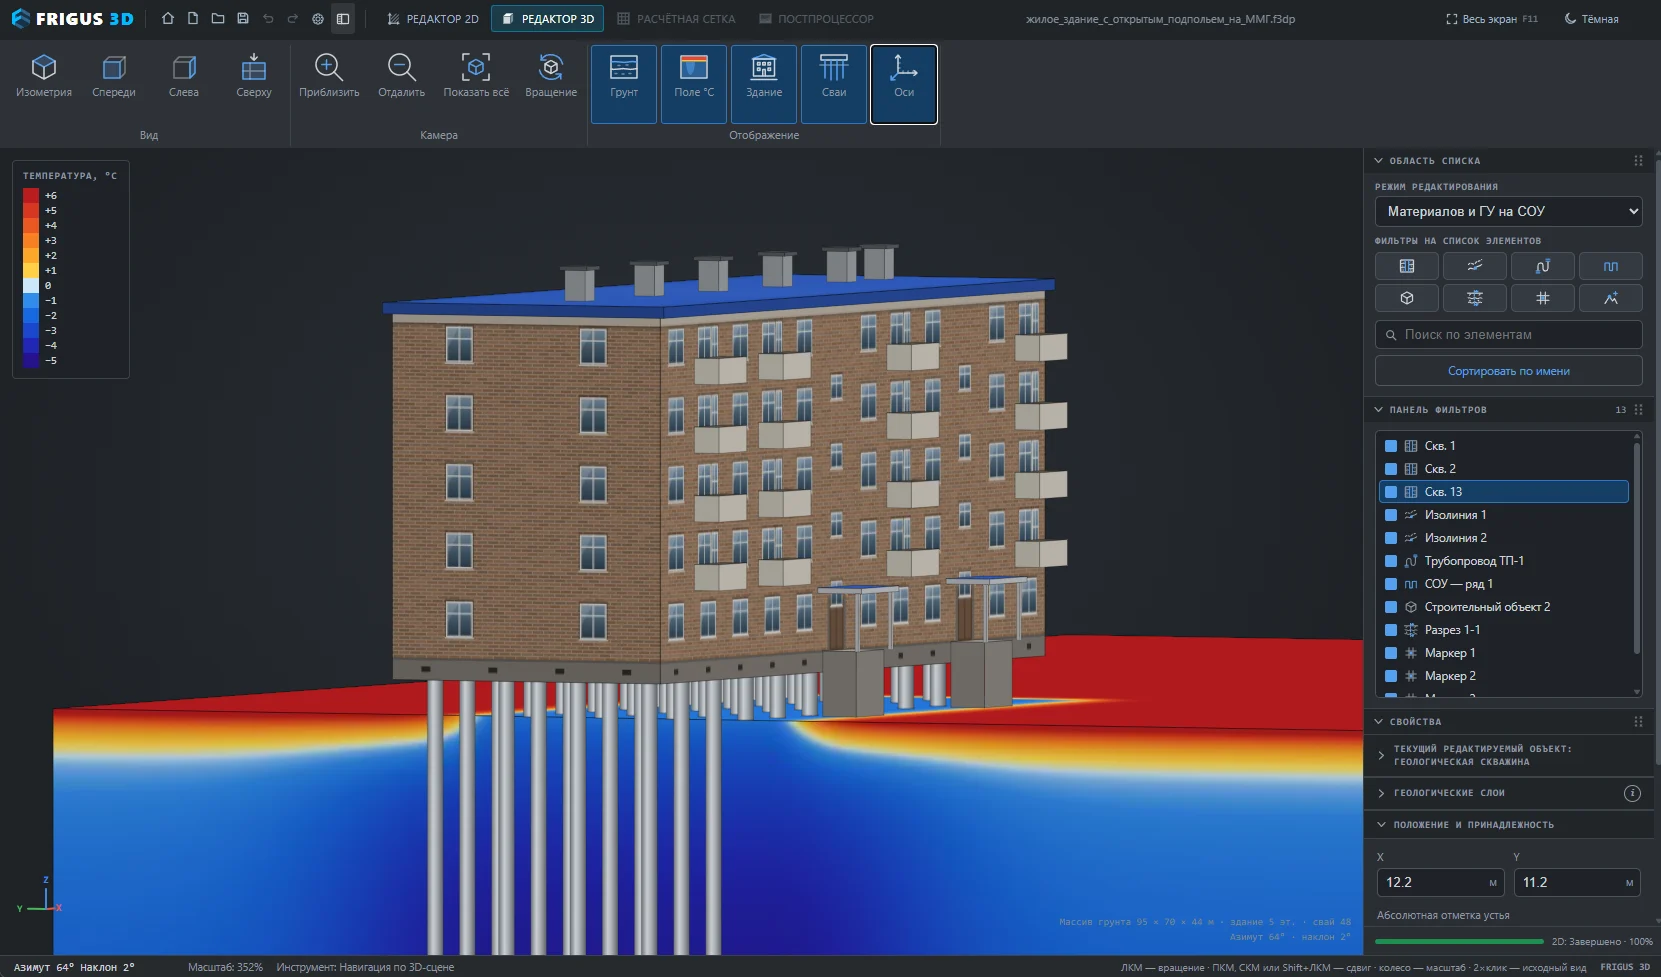Open settings with the gear icon
Screen dimensions: 1661x977
click(318, 19)
